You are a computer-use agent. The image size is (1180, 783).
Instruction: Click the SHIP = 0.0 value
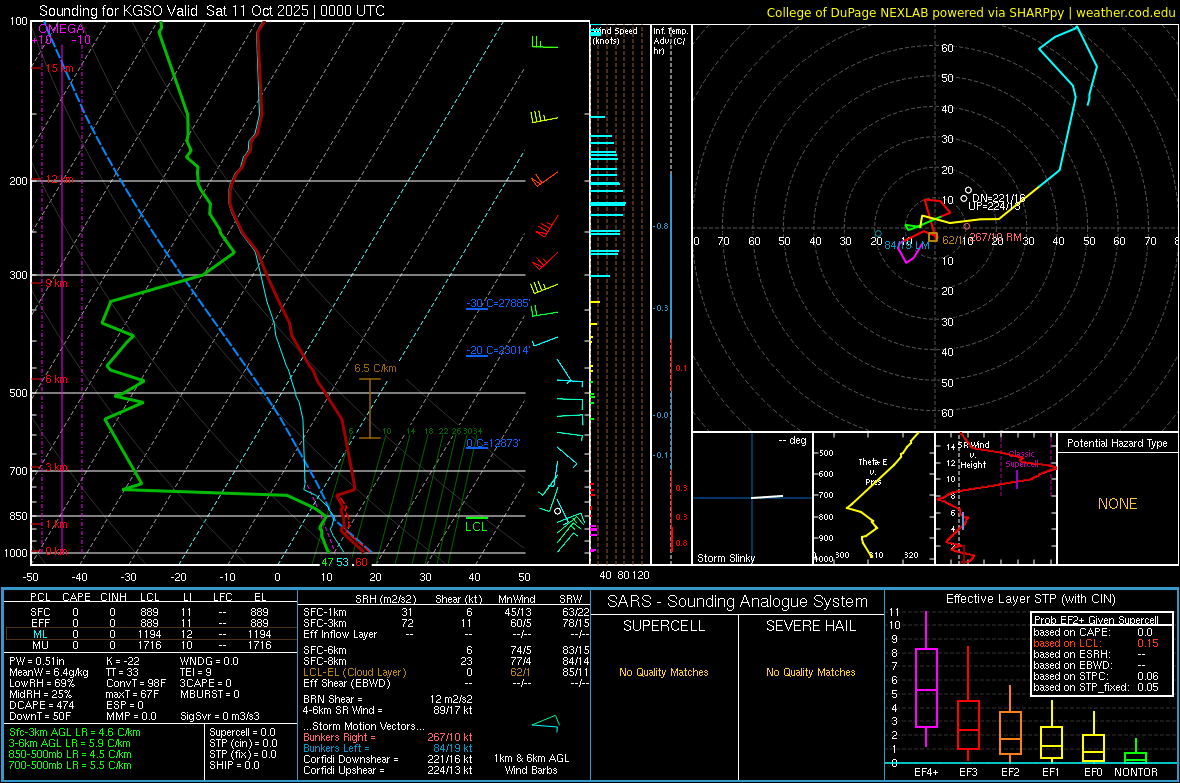click(234, 765)
